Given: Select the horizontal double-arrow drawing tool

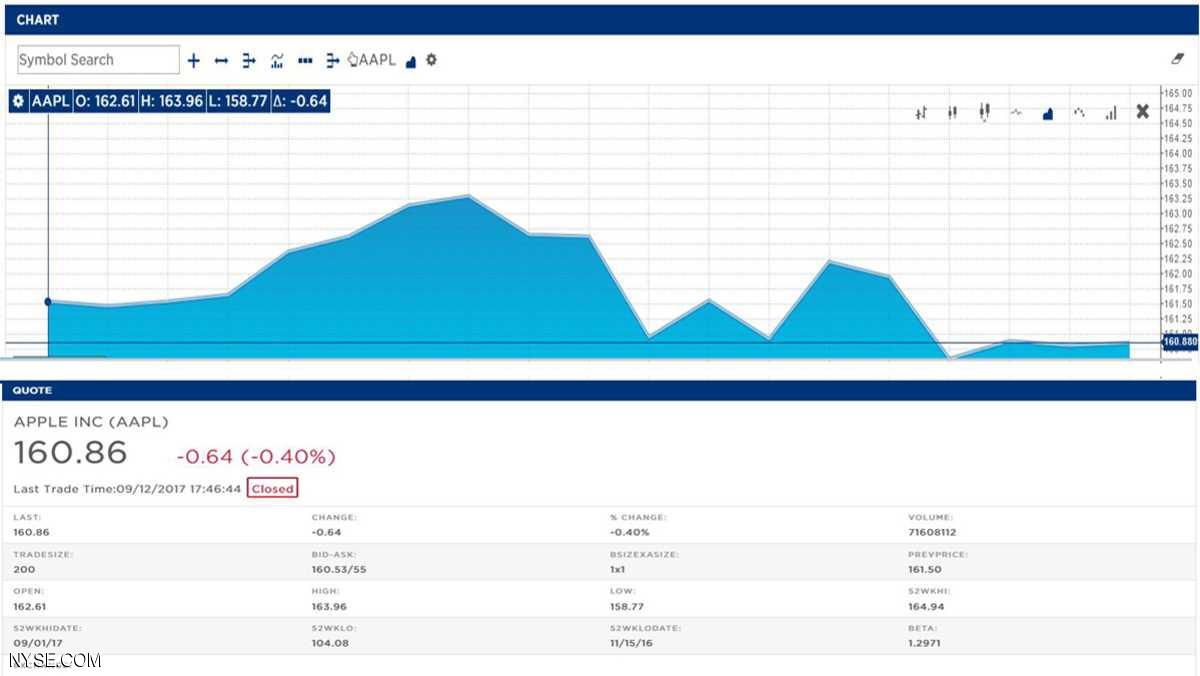Looking at the screenshot, I should pyautogui.click(x=222, y=61).
